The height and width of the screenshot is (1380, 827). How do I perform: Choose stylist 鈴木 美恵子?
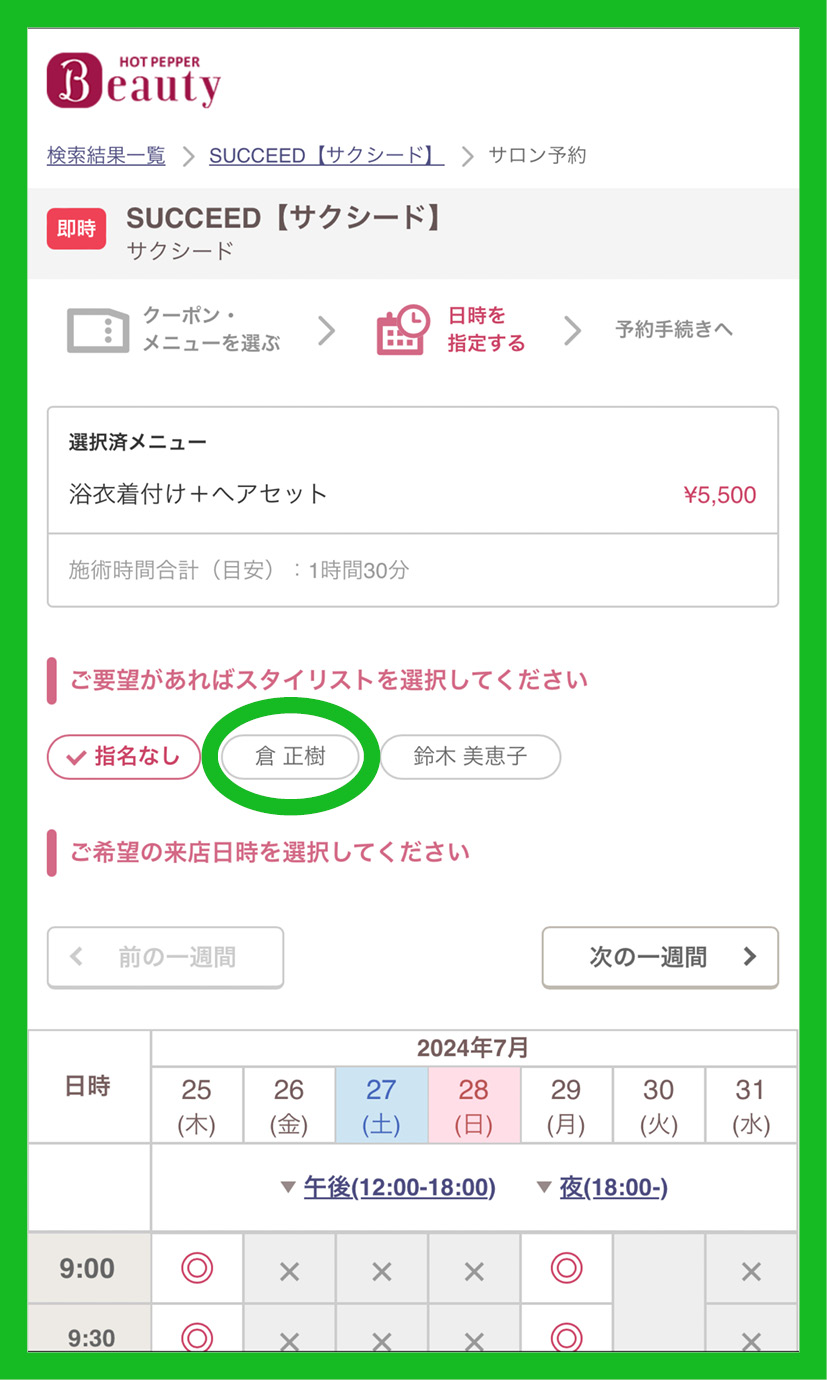click(470, 757)
